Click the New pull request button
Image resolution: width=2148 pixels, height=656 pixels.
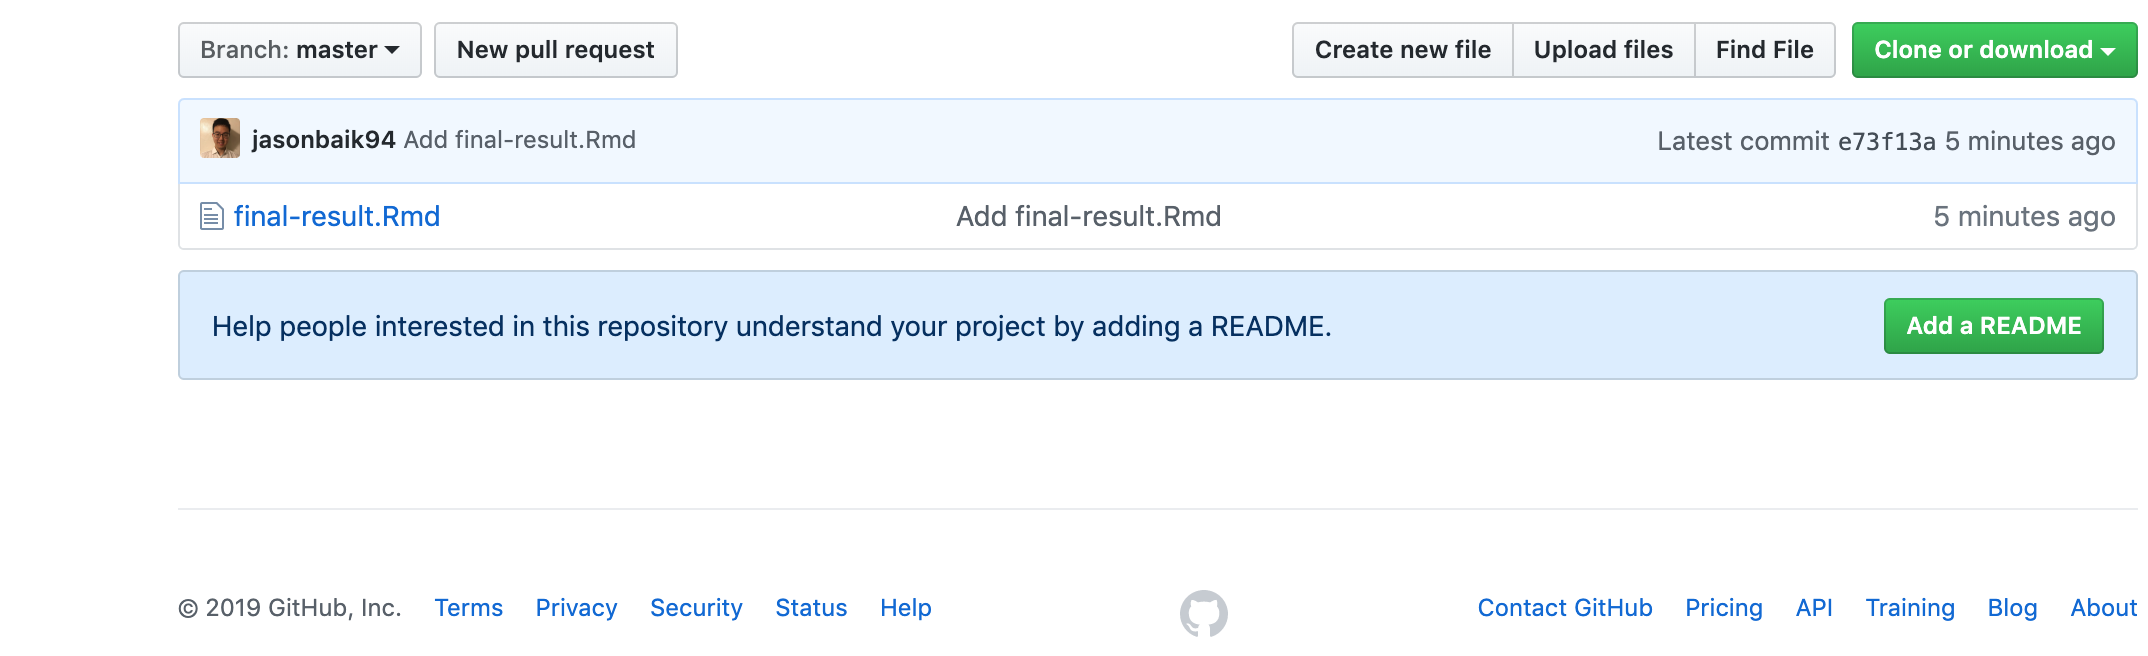click(x=556, y=50)
